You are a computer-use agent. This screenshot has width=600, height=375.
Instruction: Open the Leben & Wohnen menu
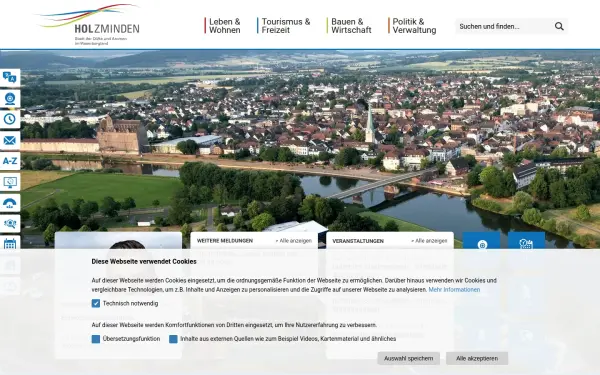(x=224, y=26)
